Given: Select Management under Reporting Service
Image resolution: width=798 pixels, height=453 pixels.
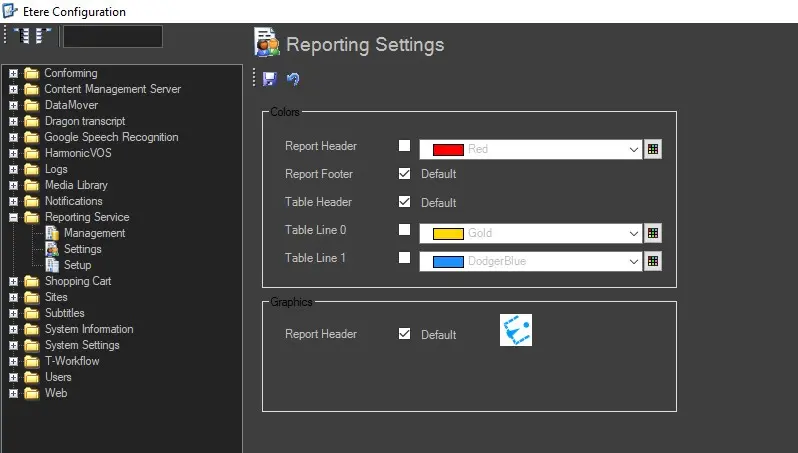Looking at the screenshot, I should click(x=94, y=233).
